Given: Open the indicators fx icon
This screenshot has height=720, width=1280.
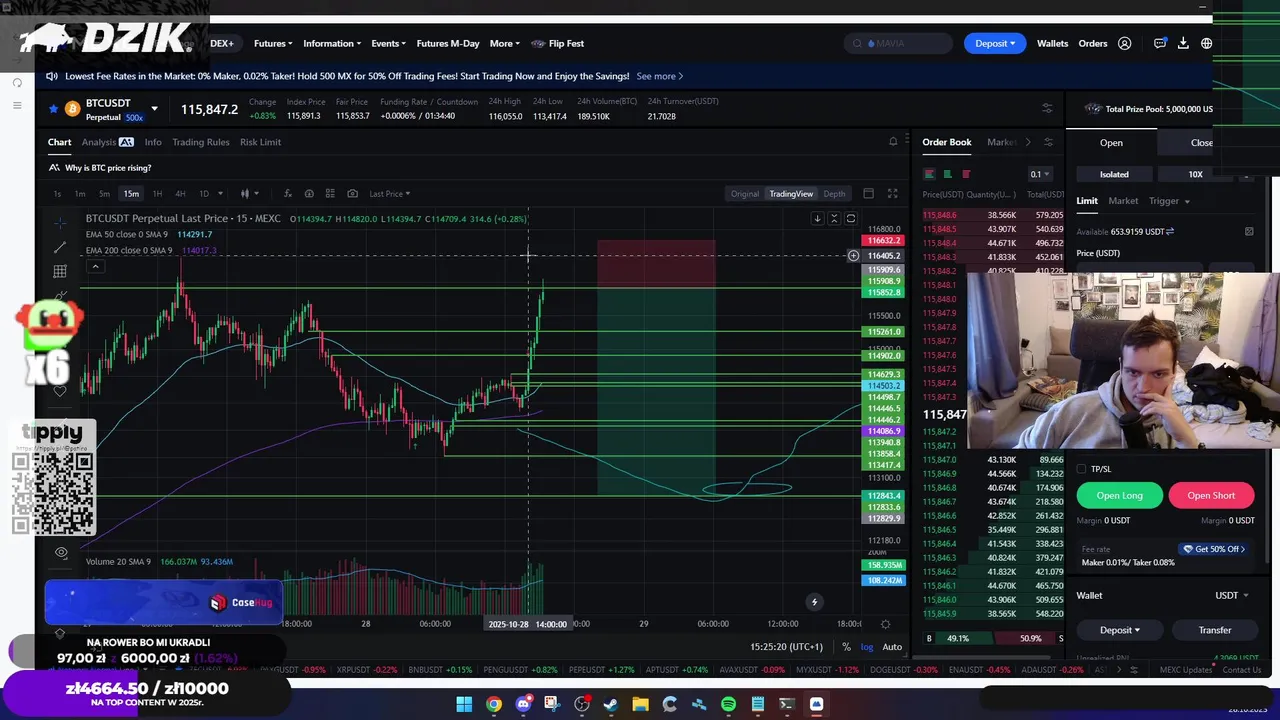Looking at the screenshot, I should click(287, 194).
